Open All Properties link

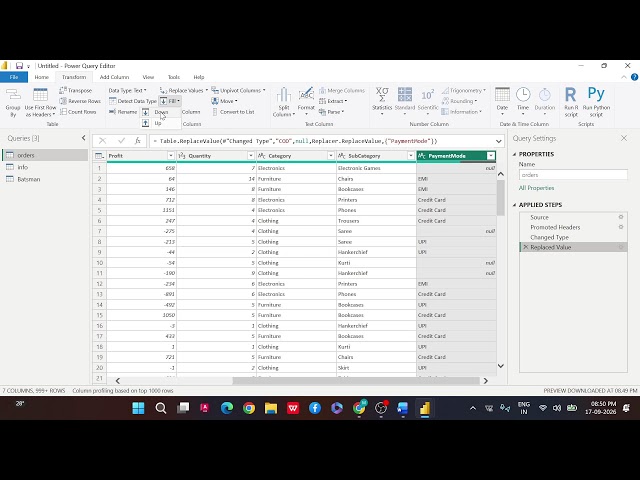tap(536, 188)
